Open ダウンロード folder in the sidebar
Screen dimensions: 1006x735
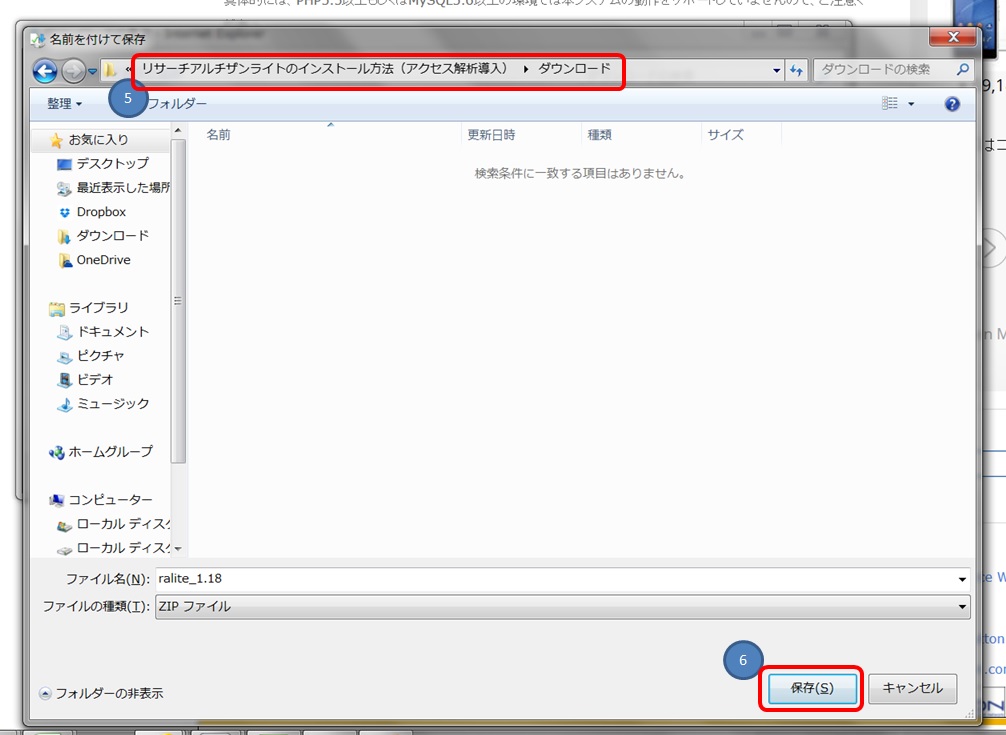tap(112, 236)
